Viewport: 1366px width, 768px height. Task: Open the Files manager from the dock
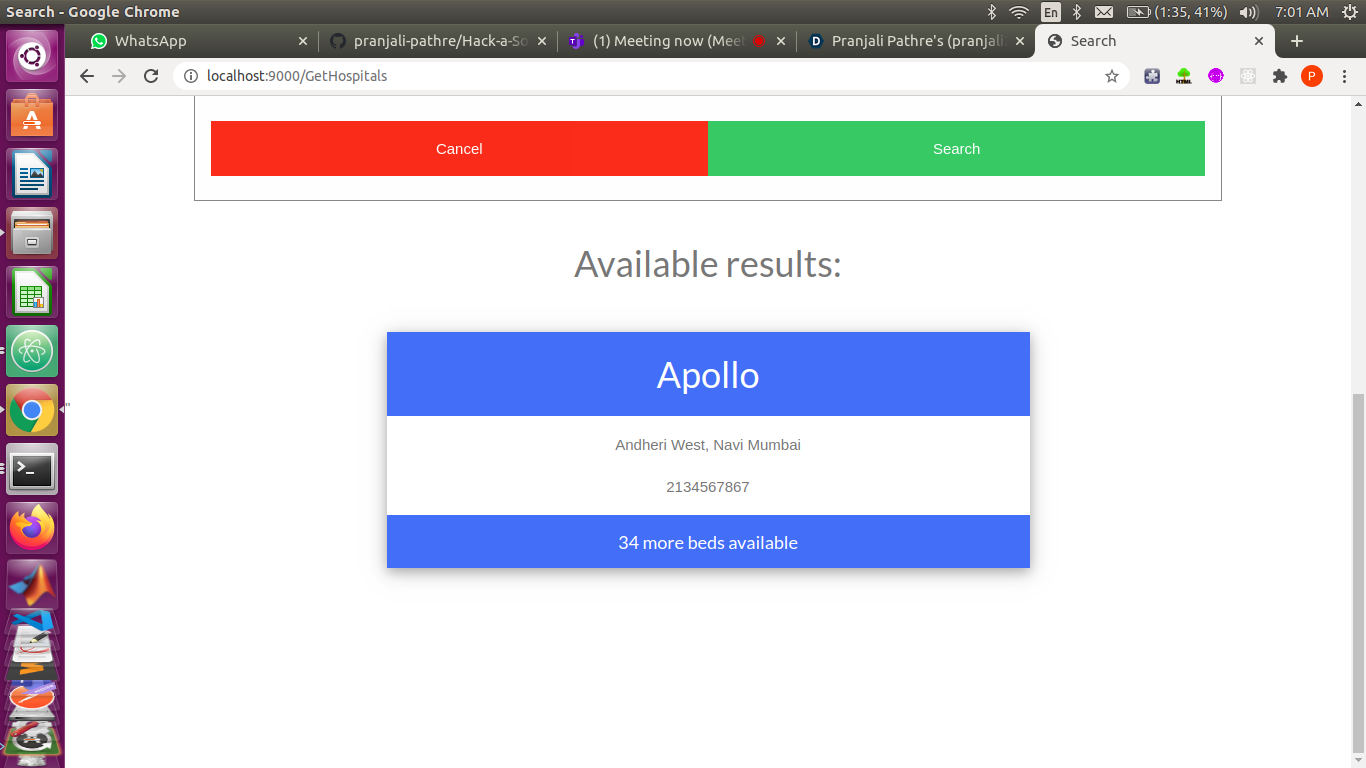click(32, 233)
